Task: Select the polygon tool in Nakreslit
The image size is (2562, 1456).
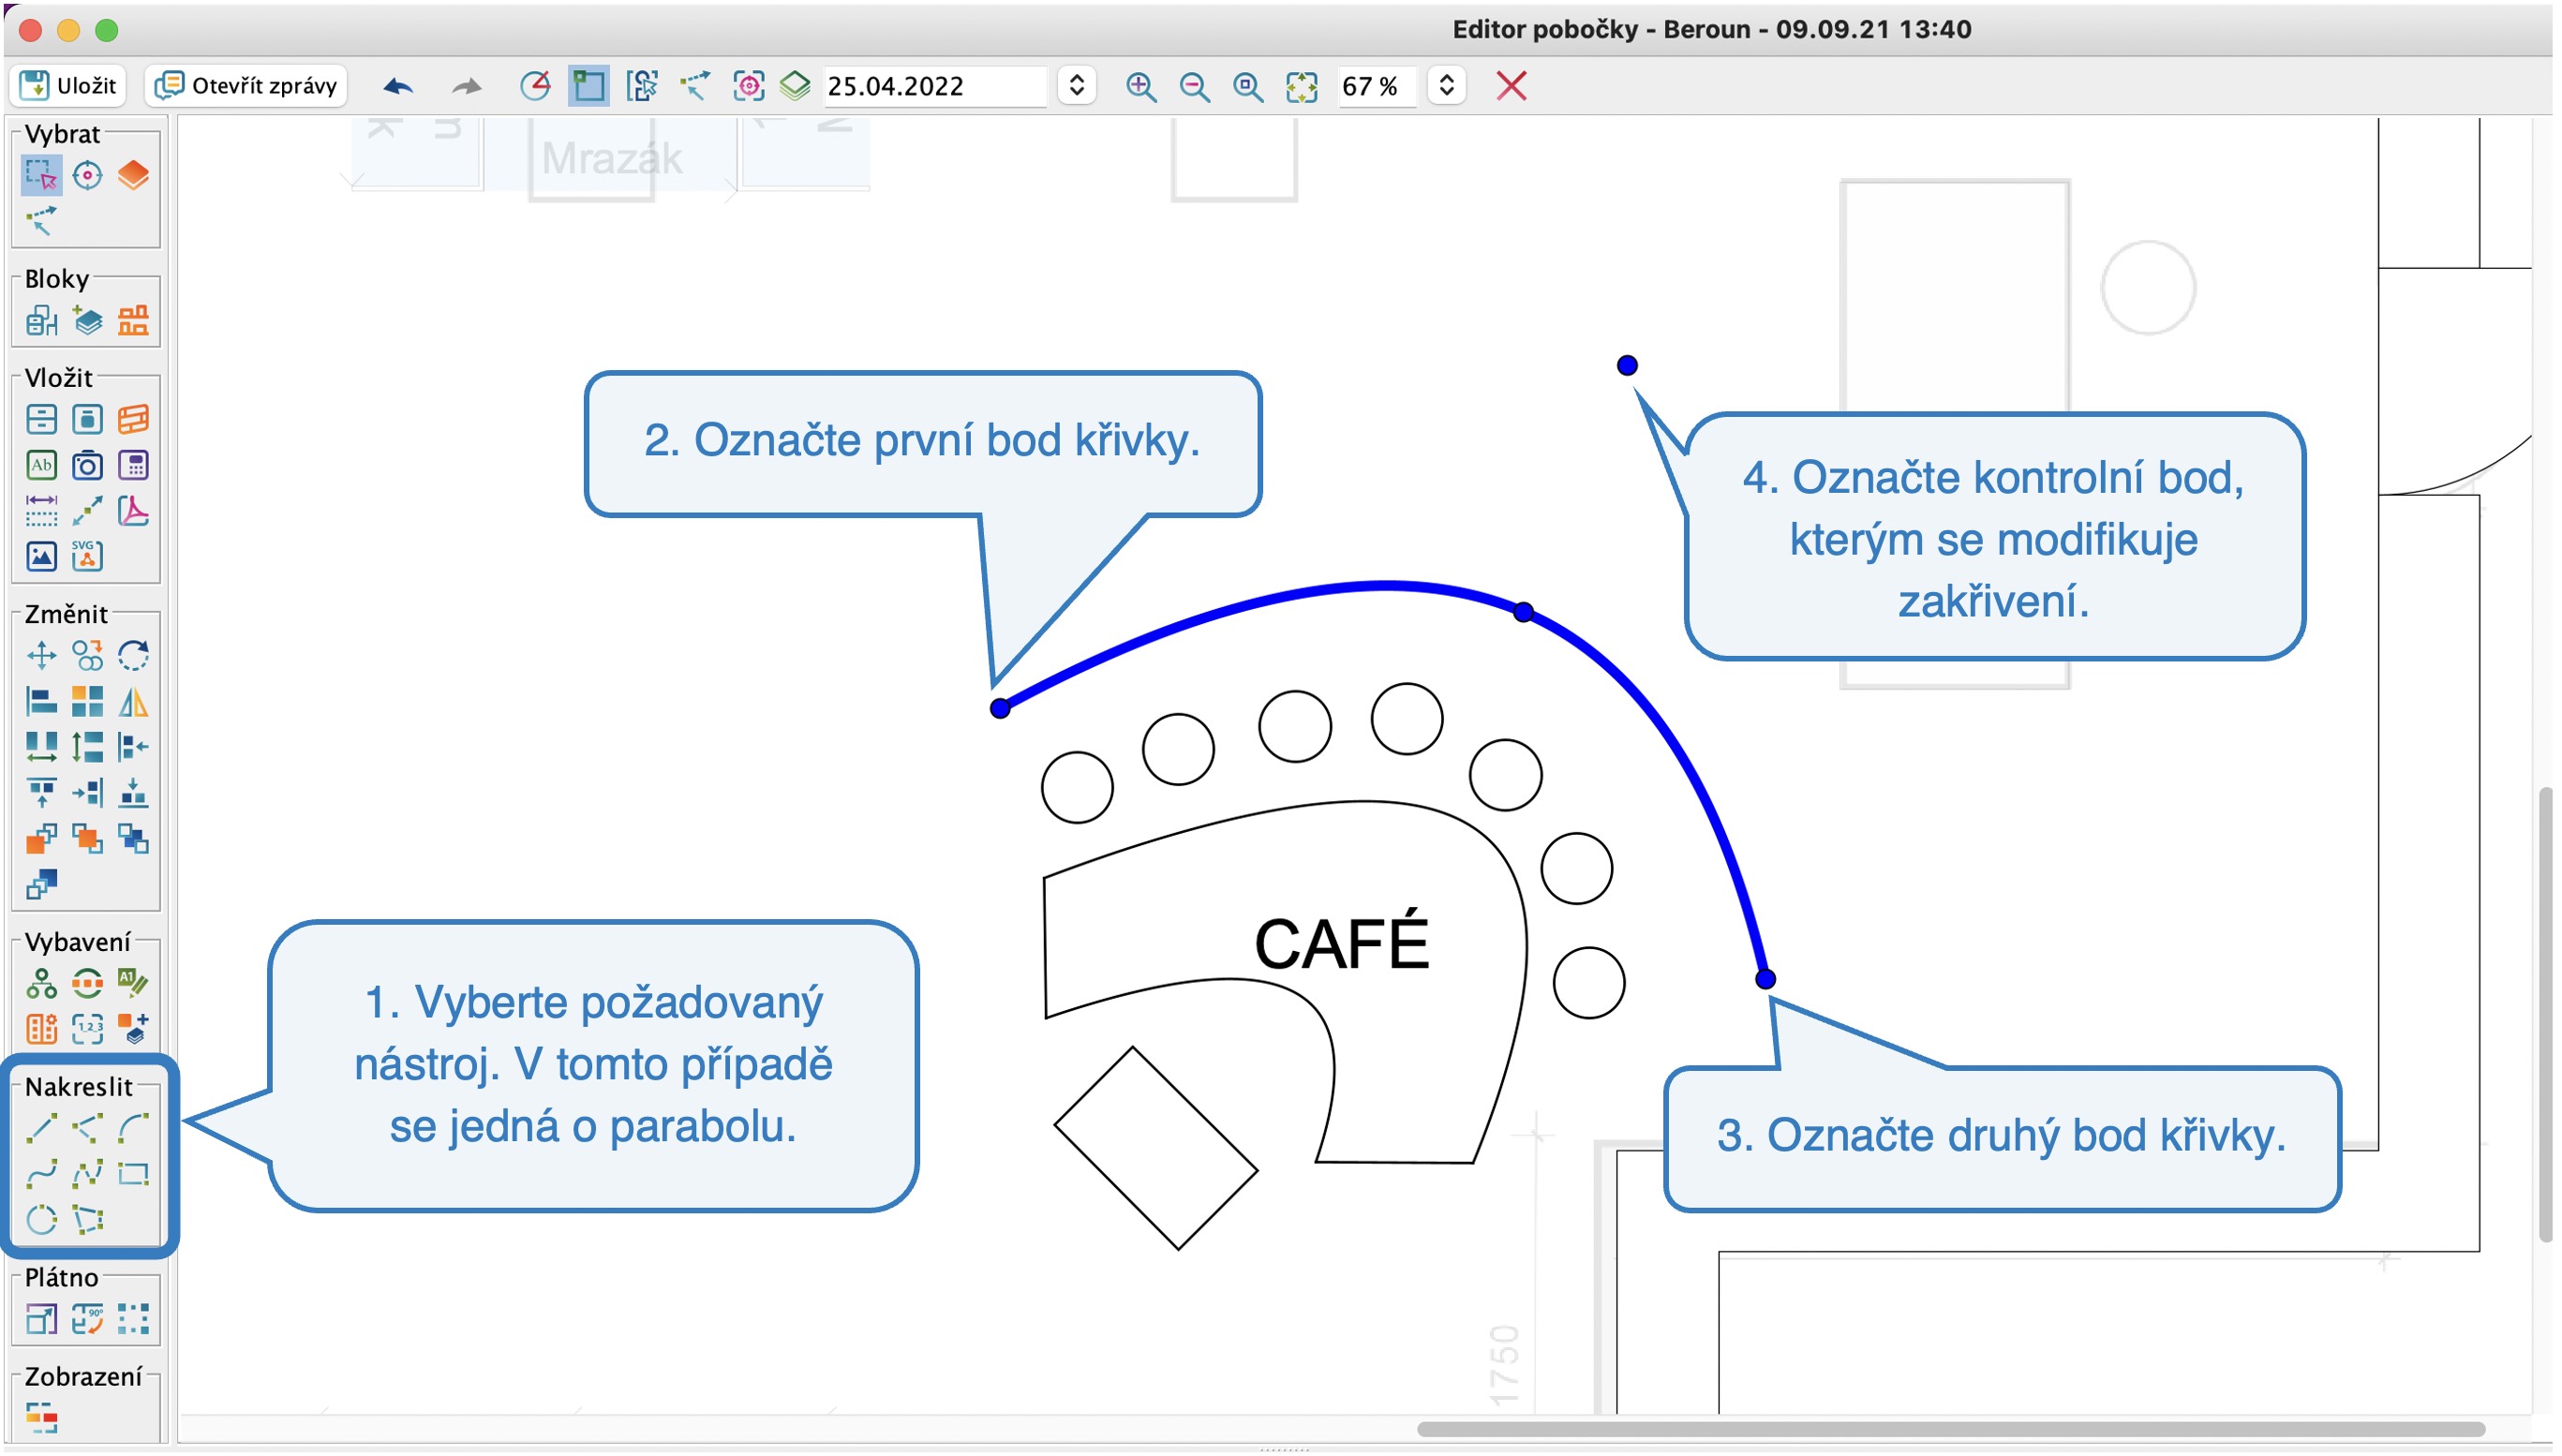Action: [x=87, y=1221]
